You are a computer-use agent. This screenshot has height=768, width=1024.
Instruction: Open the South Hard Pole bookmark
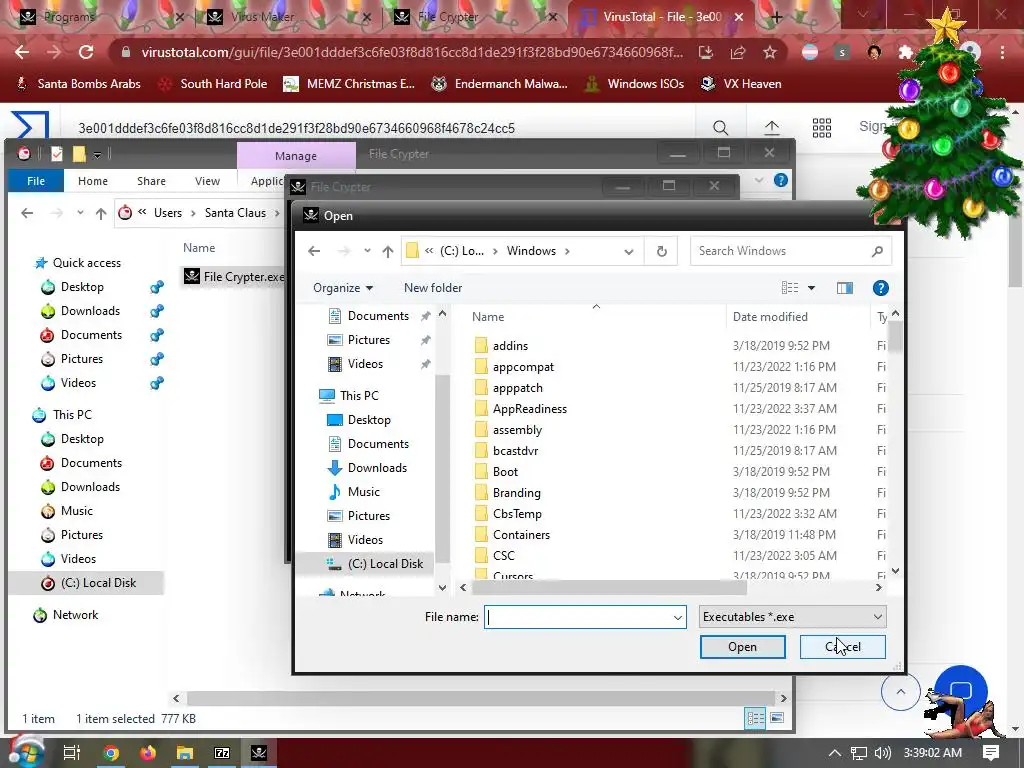point(213,84)
